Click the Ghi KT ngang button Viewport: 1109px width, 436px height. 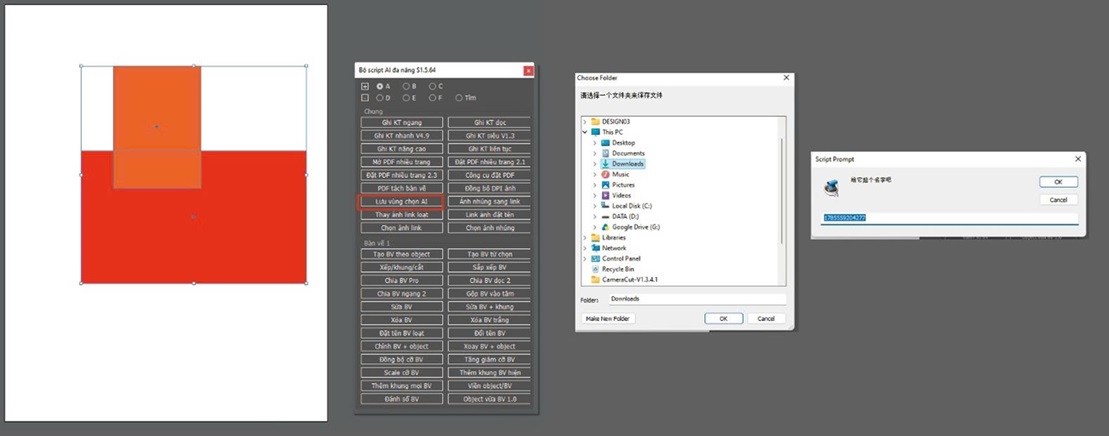click(402, 122)
